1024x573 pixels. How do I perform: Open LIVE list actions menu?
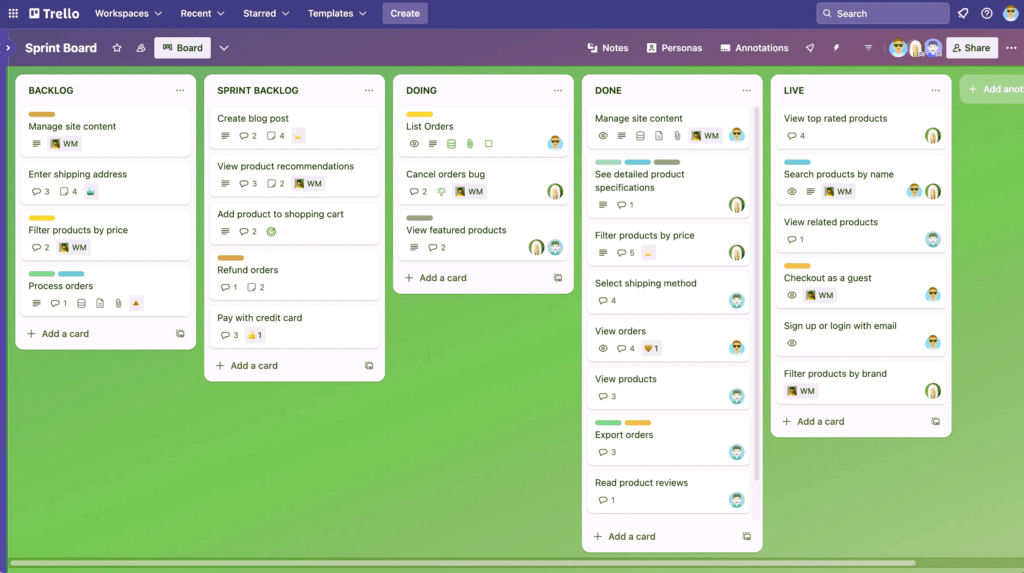[935, 90]
